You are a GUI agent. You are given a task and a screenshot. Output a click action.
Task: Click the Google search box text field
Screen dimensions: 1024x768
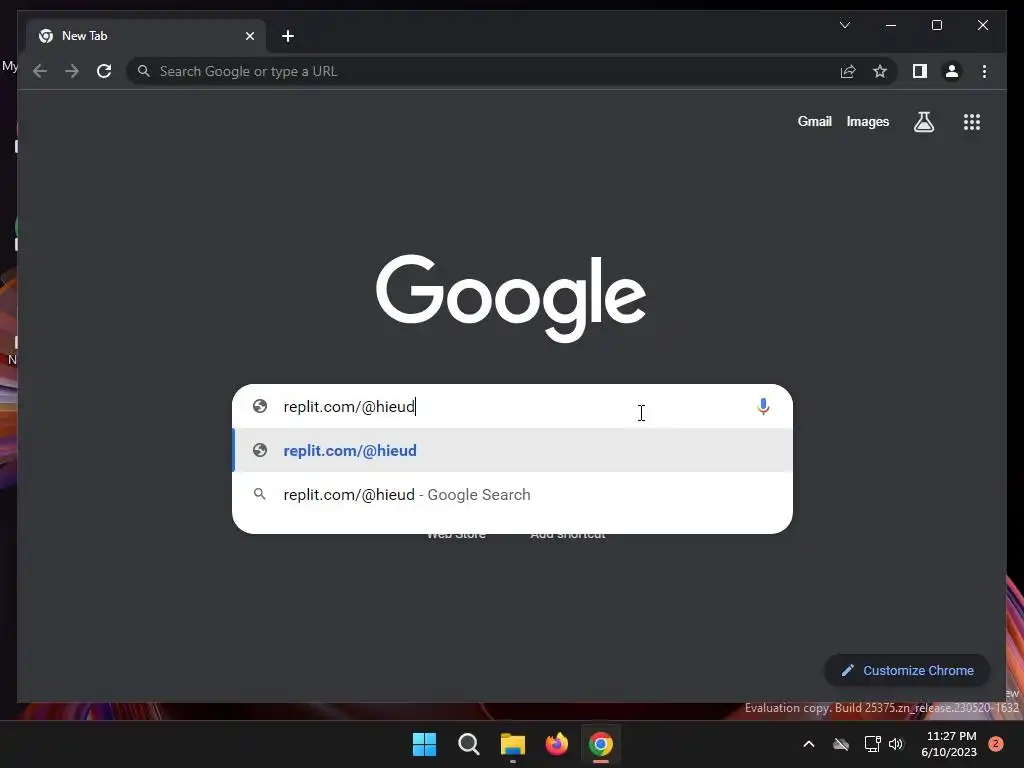pos(513,406)
